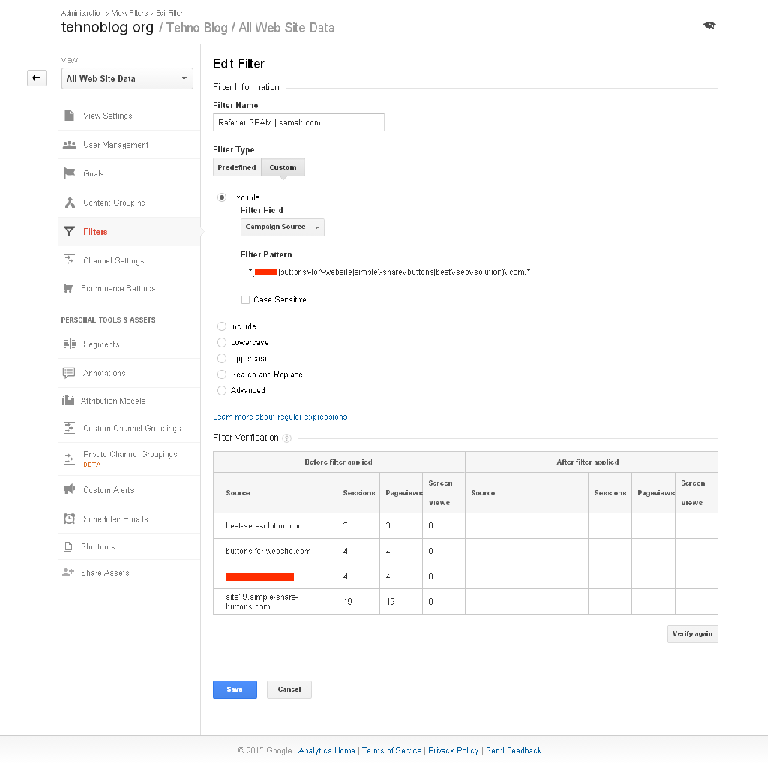Image resolution: width=768 pixels, height=764 pixels.
Task: Open View Settings via its document icon
Action: click(69, 116)
